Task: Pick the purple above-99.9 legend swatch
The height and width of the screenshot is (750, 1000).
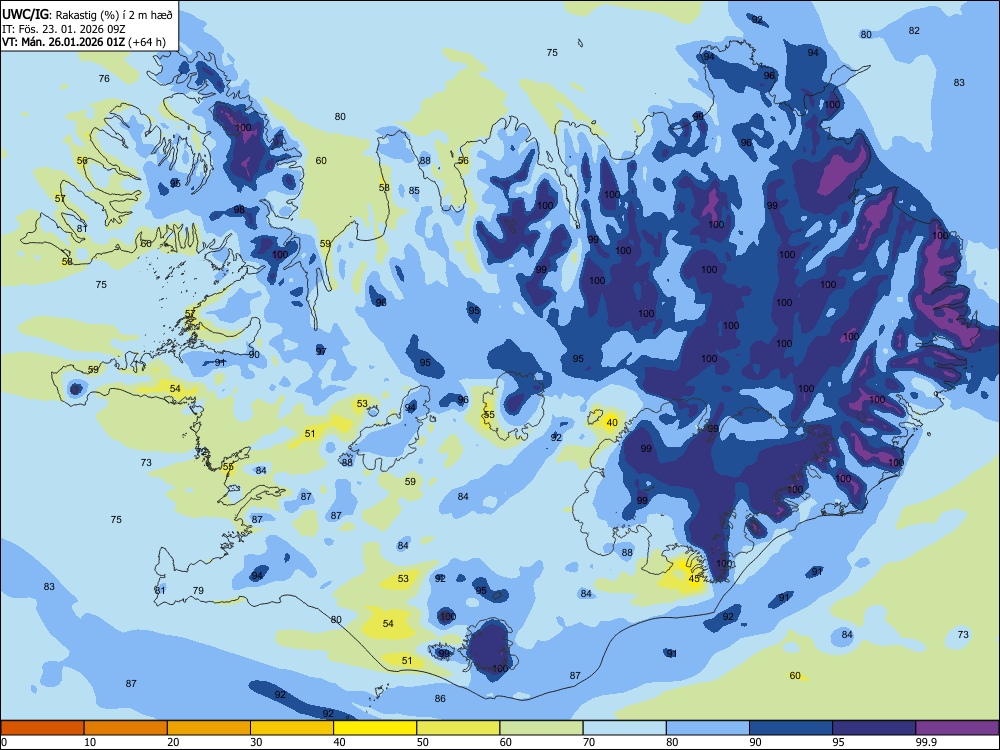Action: click(957, 728)
